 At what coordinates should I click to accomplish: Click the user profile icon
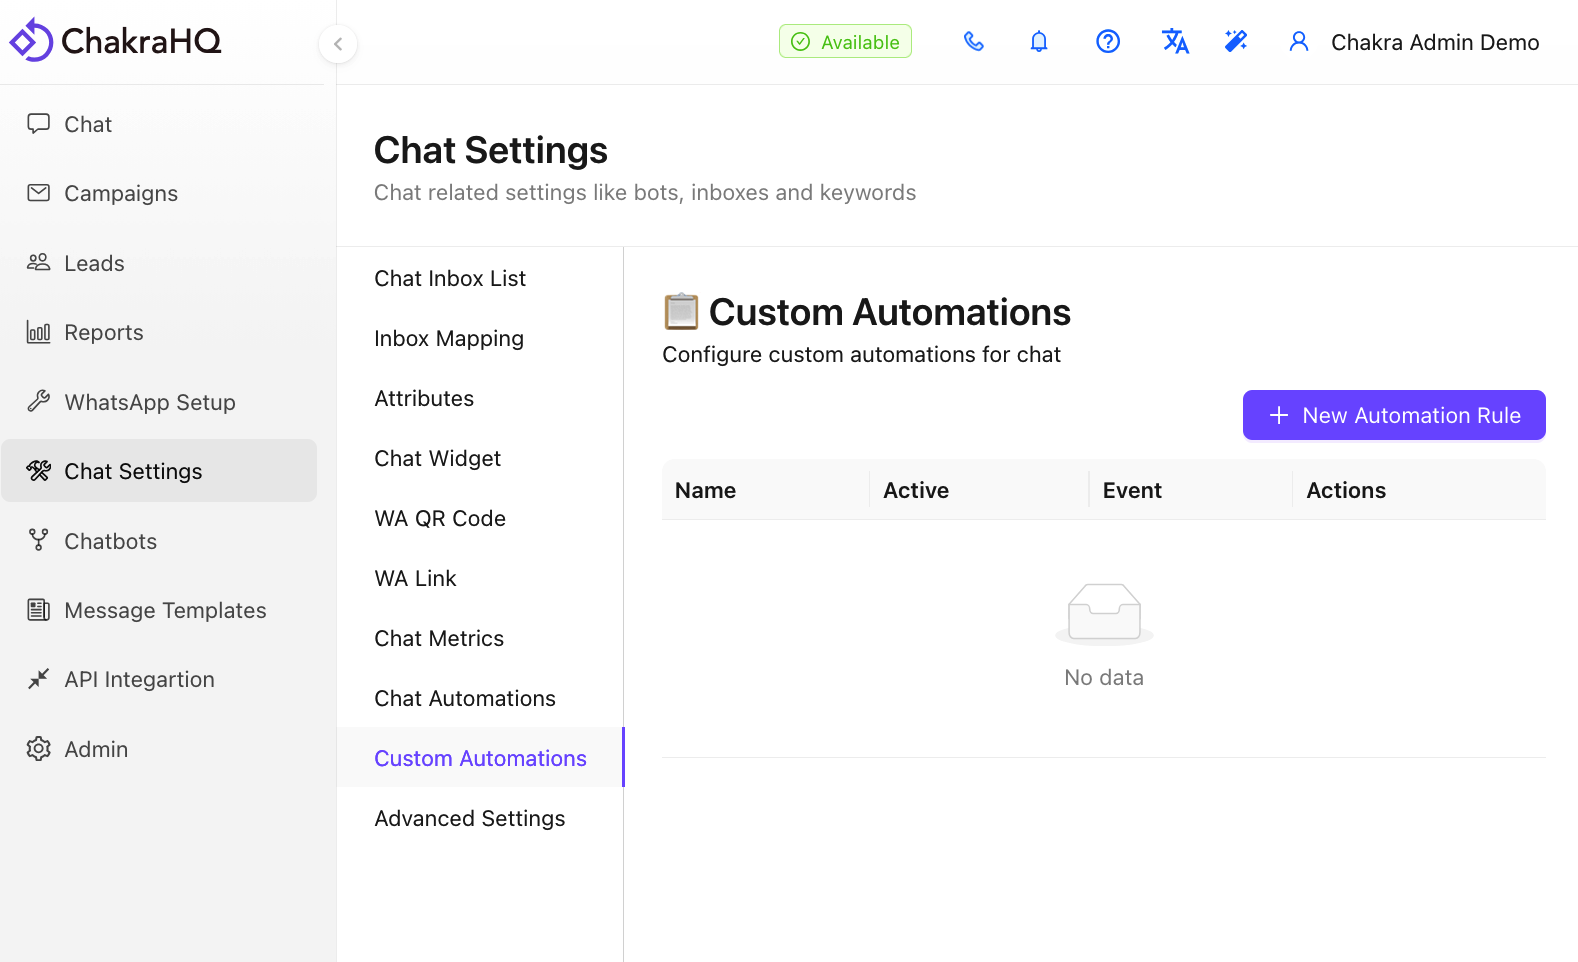pos(1298,42)
